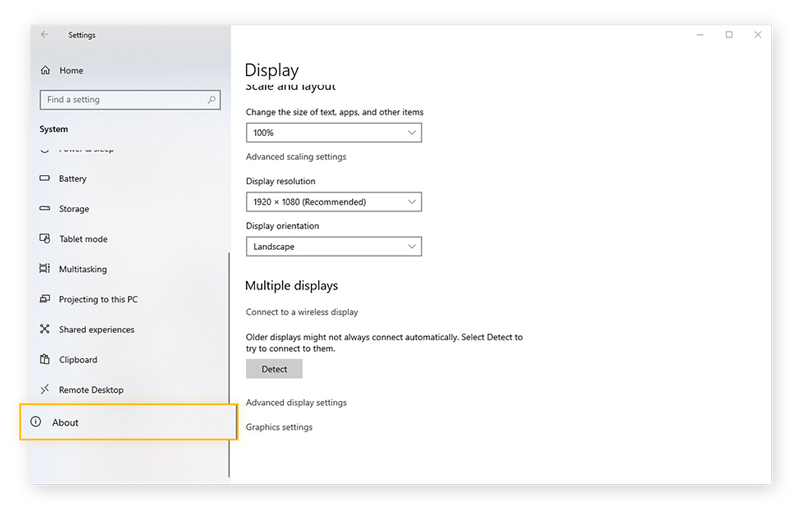Screen dimensions: 800x513
Task: Click Connect to a wireless display
Action: [302, 312]
